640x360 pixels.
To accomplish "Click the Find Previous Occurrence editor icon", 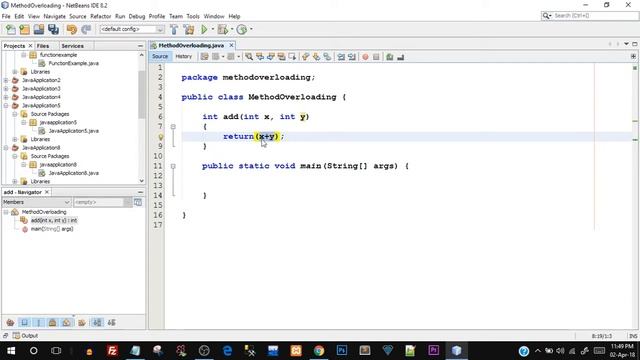I will coord(260,57).
